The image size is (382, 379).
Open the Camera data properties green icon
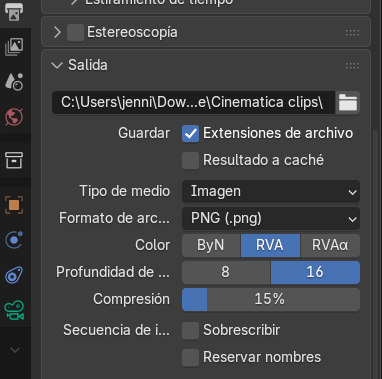(x=14, y=310)
